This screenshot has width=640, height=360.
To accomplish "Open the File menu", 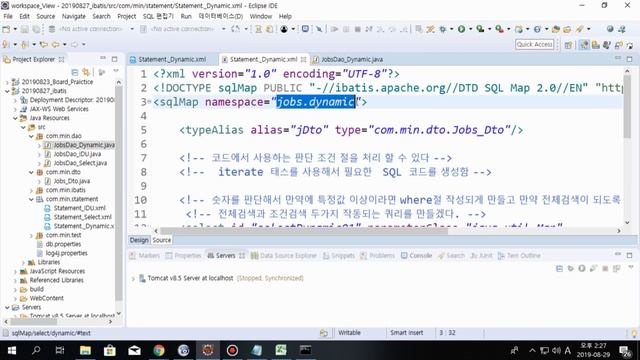I will (8, 16).
